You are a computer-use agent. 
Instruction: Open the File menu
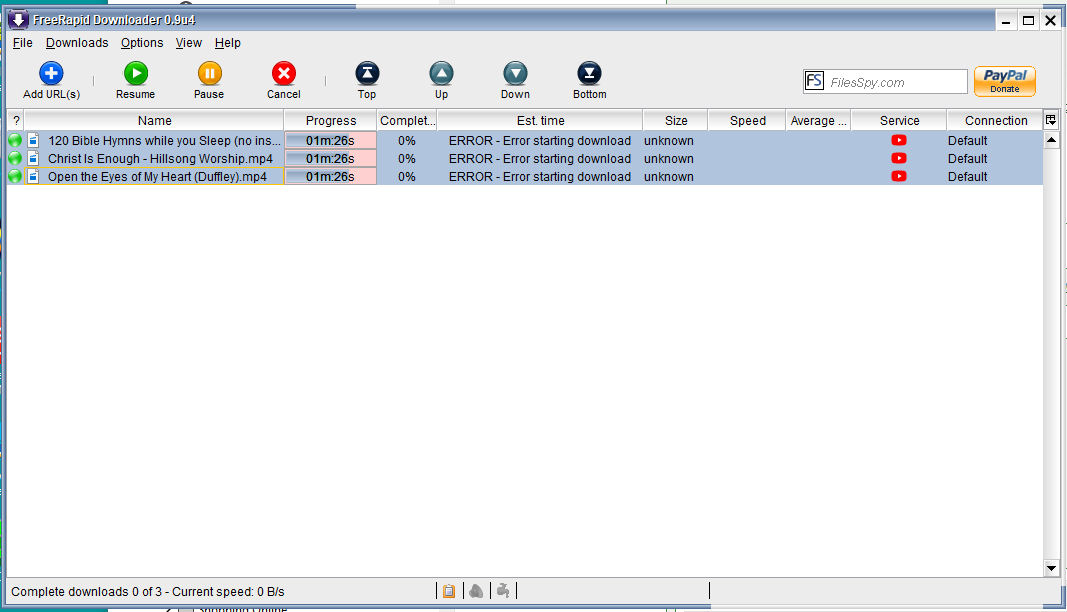click(22, 43)
